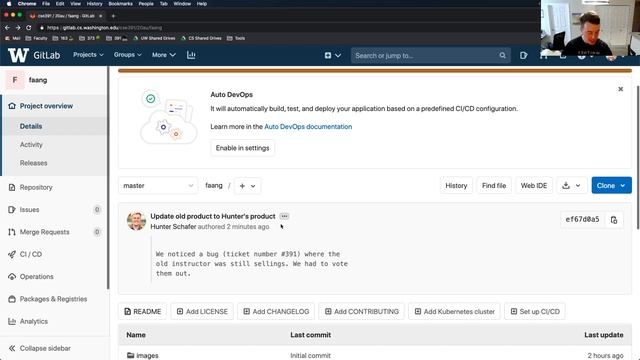Select the Details sidebar item
Viewport: 640px width, 360px height.
coord(31,126)
